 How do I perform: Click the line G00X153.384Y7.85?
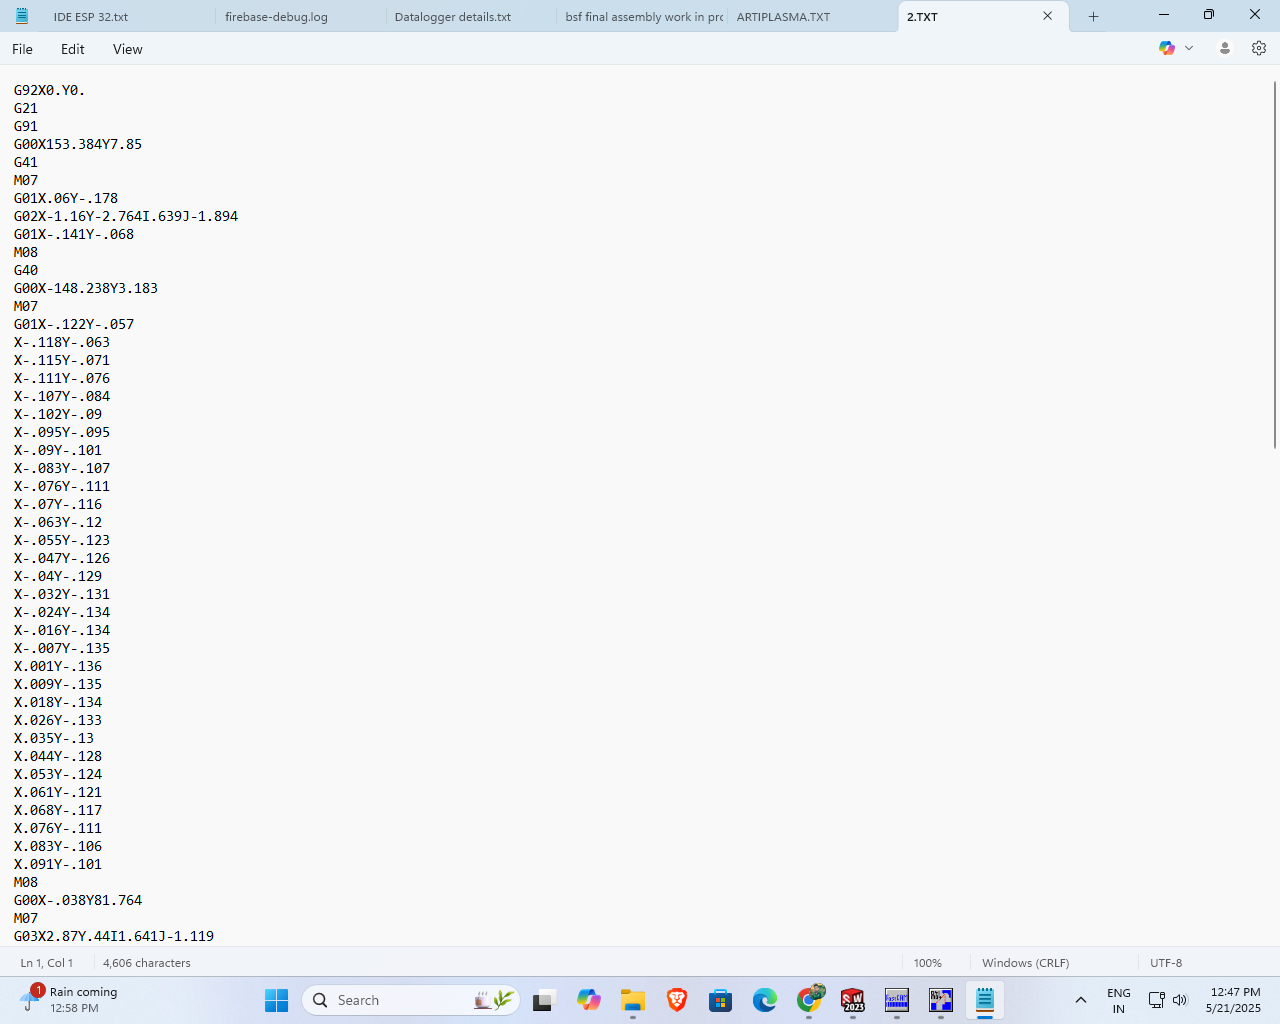(x=78, y=144)
